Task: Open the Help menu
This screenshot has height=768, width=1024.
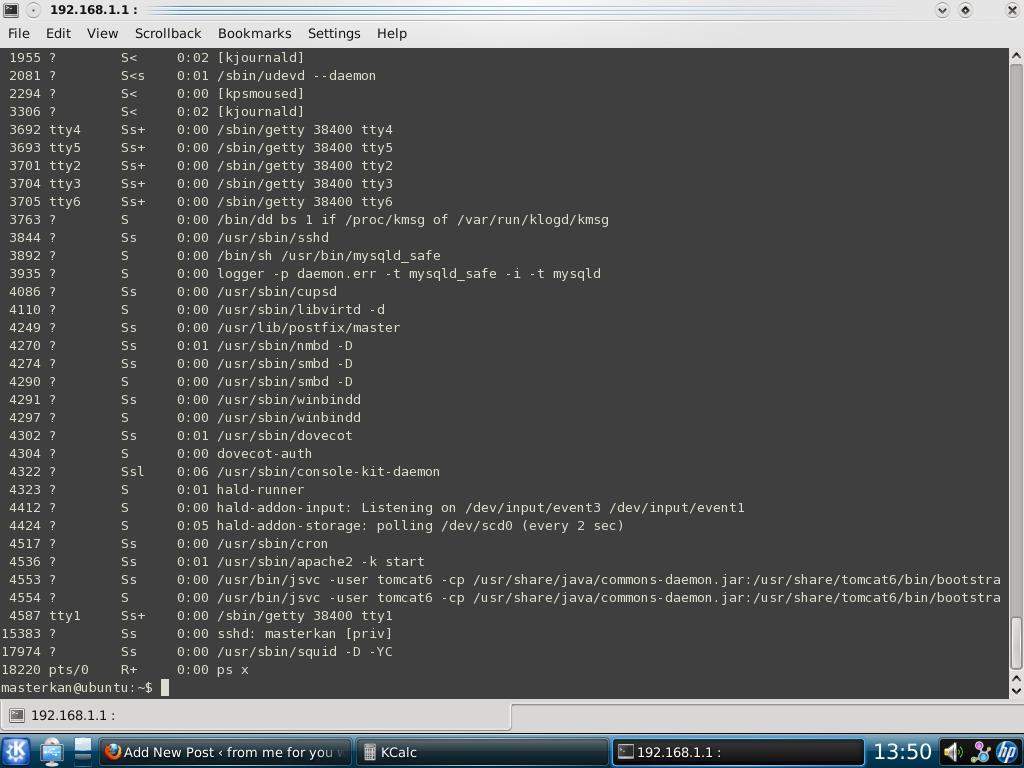Action: (x=392, y=33)
